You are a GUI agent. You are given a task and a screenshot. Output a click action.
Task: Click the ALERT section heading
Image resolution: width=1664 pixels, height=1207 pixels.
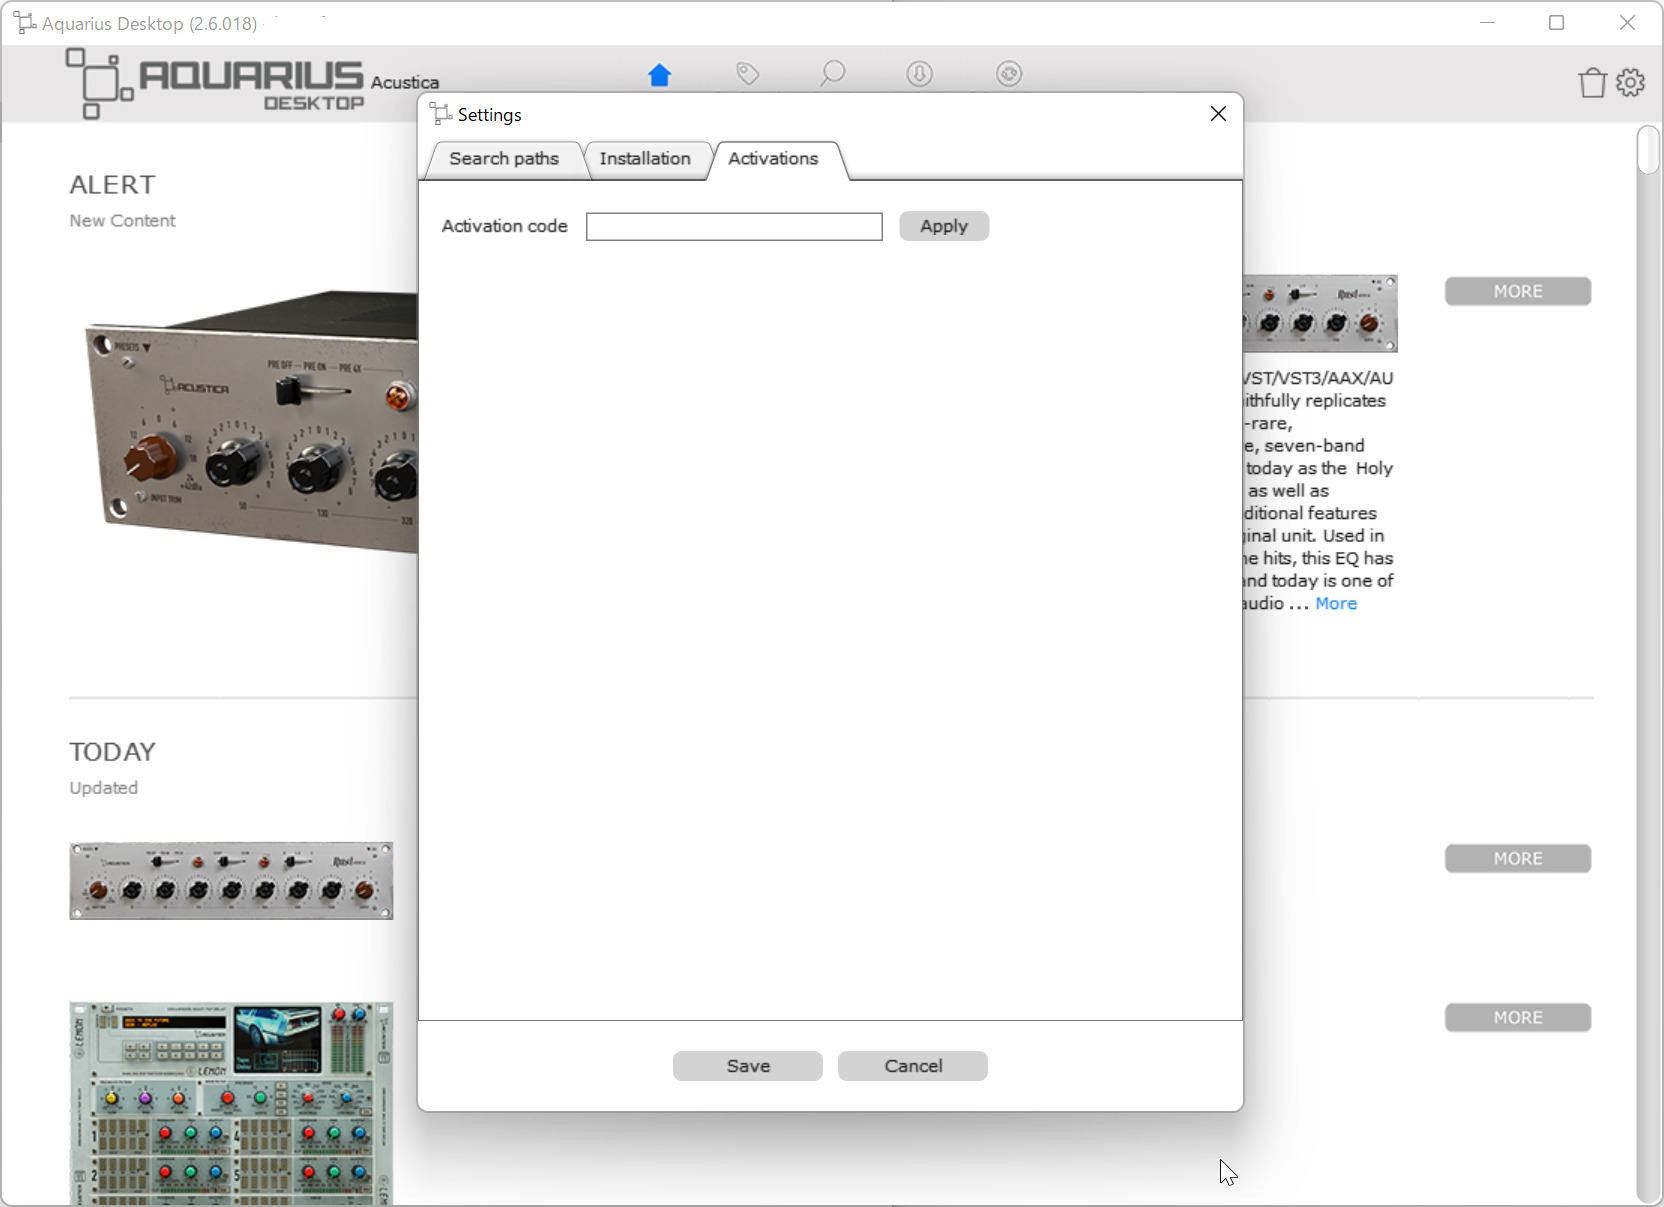pos(112,185)
